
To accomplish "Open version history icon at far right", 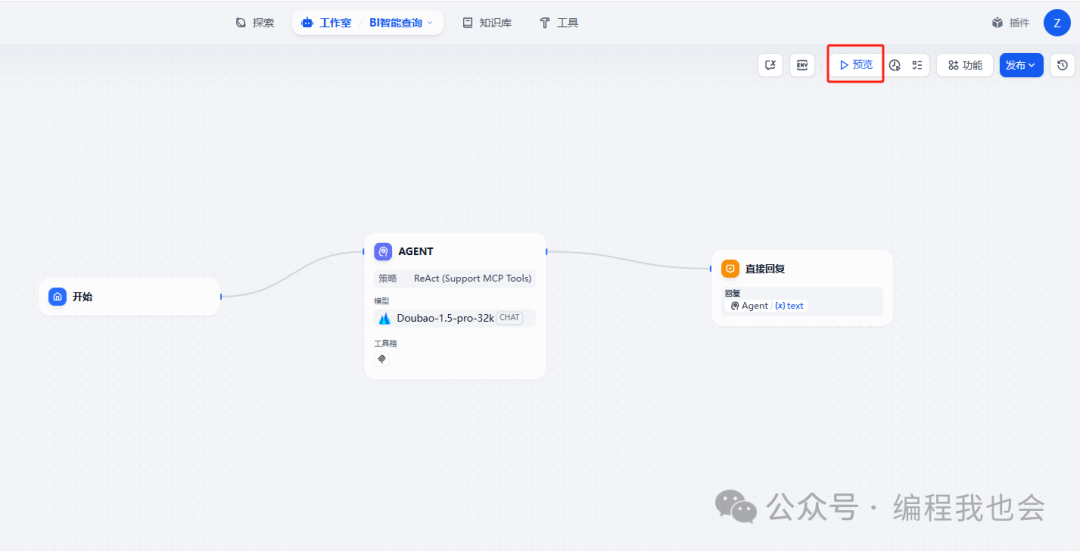I will point(1062,65).
